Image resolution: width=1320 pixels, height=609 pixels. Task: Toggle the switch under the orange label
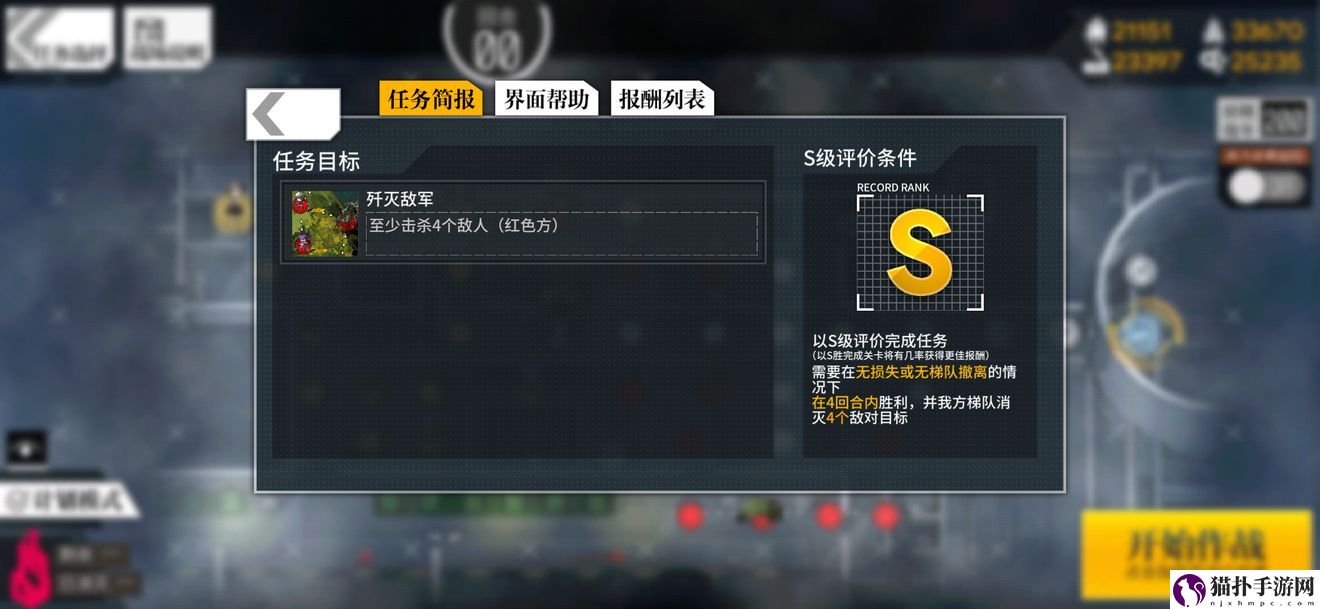pos(1266,186)
